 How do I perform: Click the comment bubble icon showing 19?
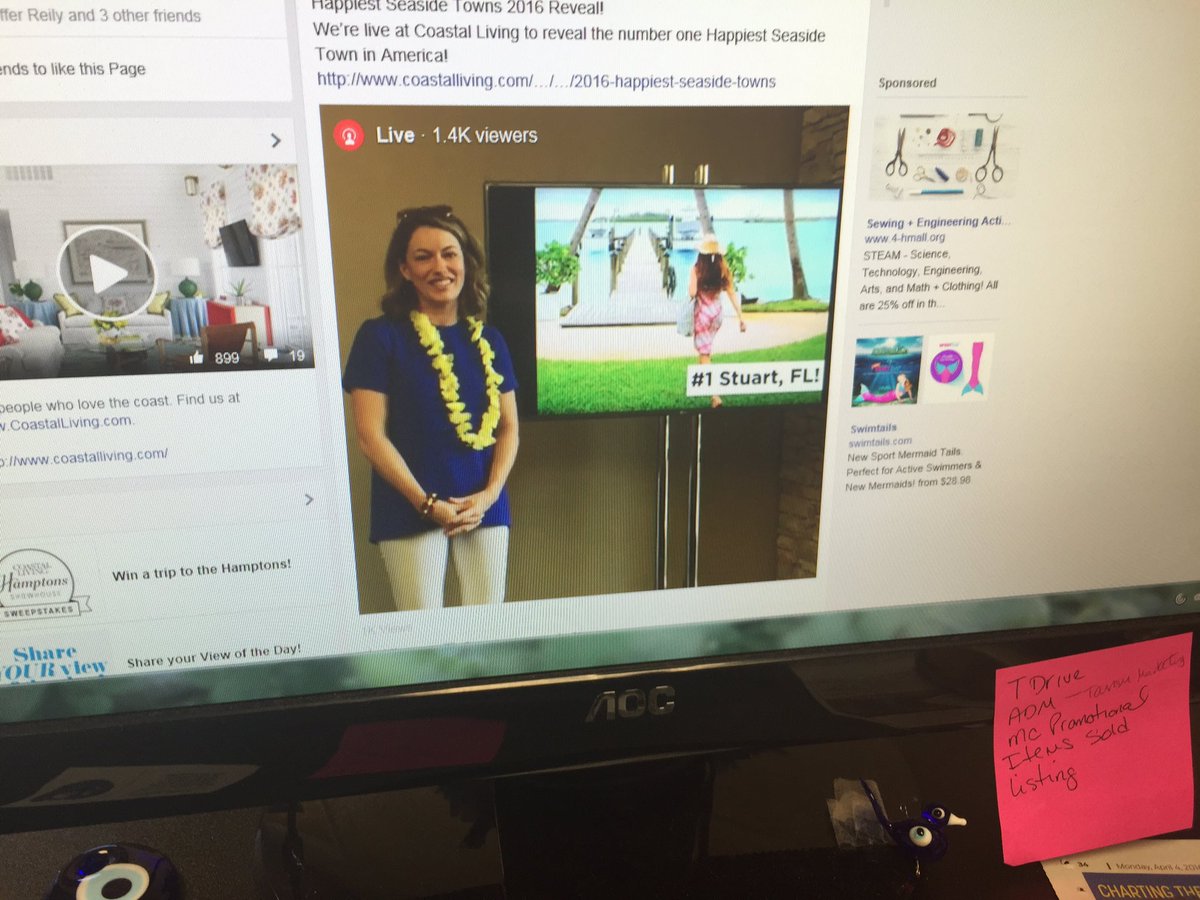click(x=270, y=356)
